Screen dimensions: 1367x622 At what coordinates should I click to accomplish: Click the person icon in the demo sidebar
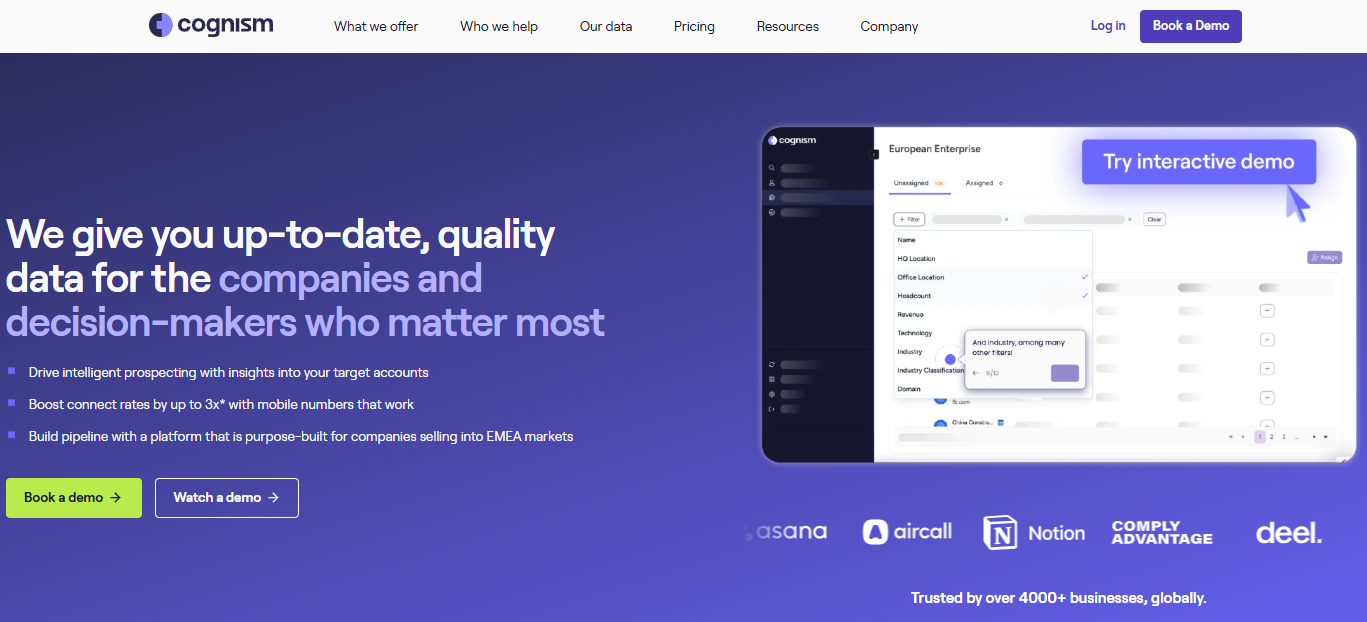pos(772,183)
